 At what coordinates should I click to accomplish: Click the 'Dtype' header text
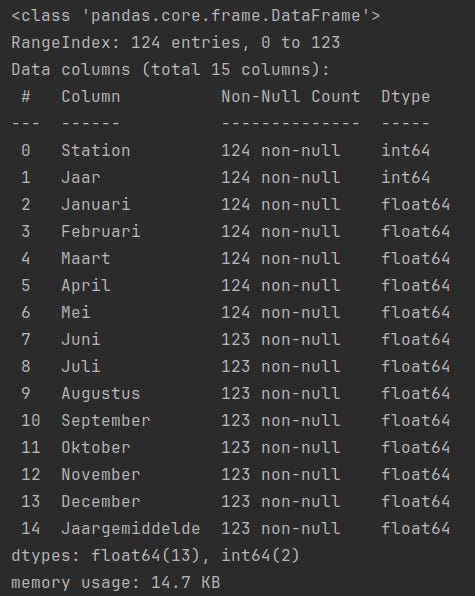tap(405, 97)
